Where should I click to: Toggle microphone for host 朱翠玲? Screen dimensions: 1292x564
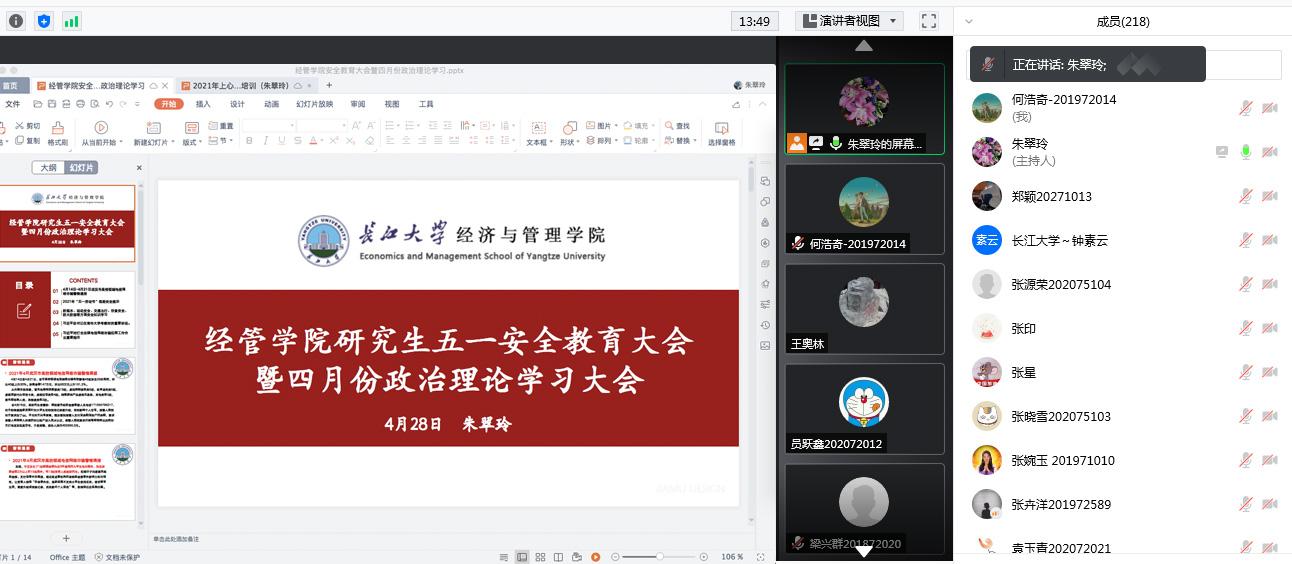tap(1246, 152)
